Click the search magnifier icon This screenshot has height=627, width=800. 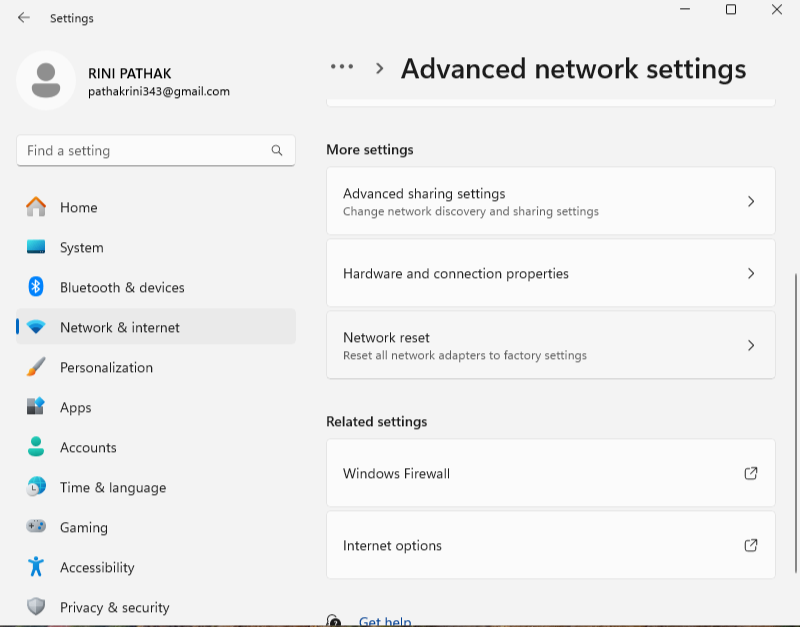277,151
